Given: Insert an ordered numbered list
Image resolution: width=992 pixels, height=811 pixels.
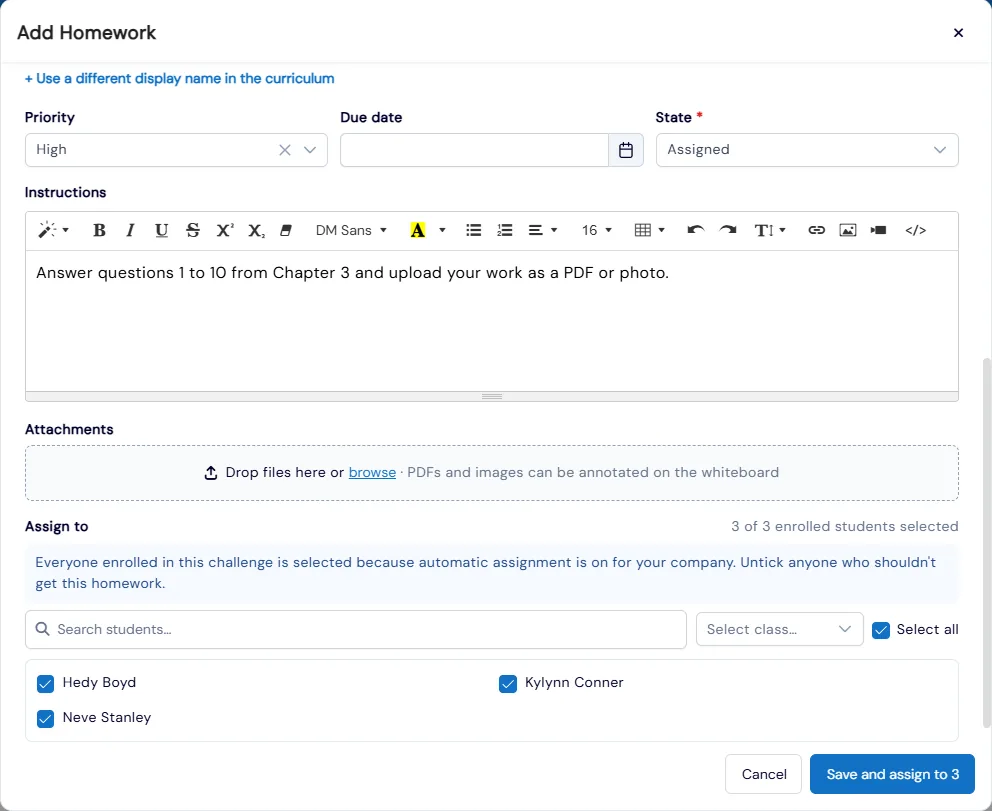Looking at the screenshot, I should [505, 230].
